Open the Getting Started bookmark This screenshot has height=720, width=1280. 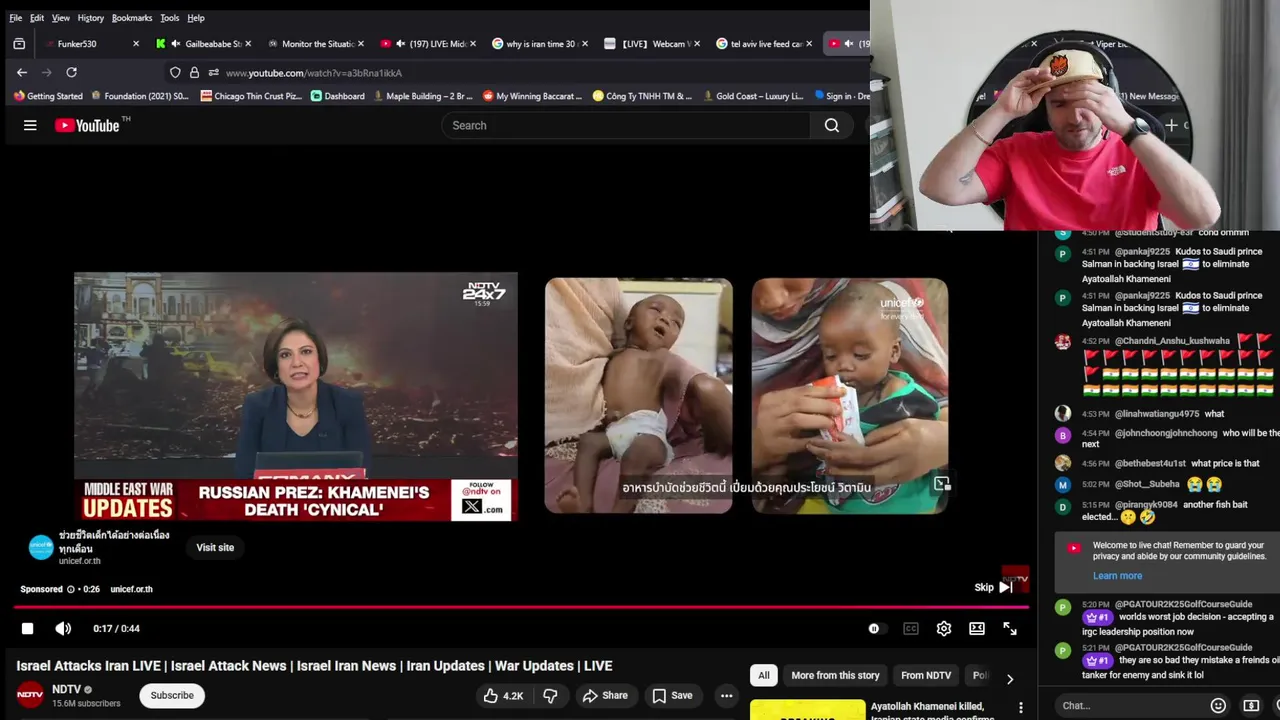click(48, 96)
